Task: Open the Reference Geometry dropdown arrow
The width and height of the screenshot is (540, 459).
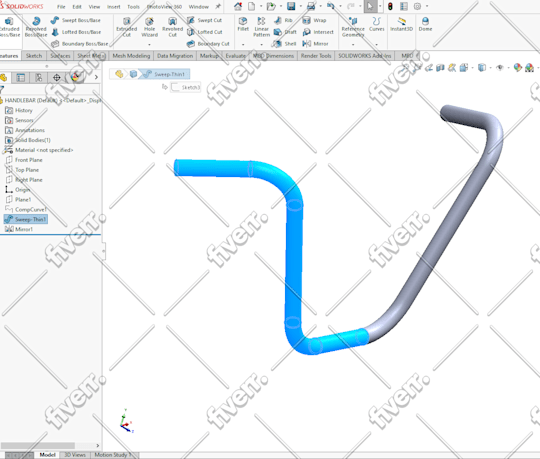Action: click(353, 44)
